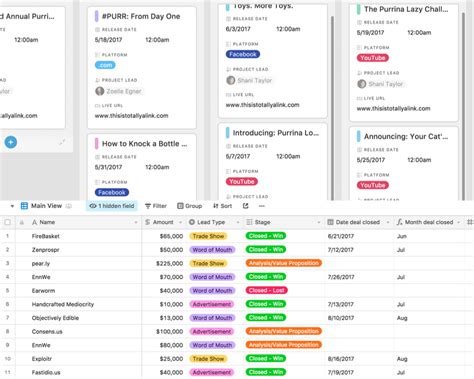Click the third kanban column scrollbar
The width and height of the screenshot is (474, 379).
click(332, 108)
